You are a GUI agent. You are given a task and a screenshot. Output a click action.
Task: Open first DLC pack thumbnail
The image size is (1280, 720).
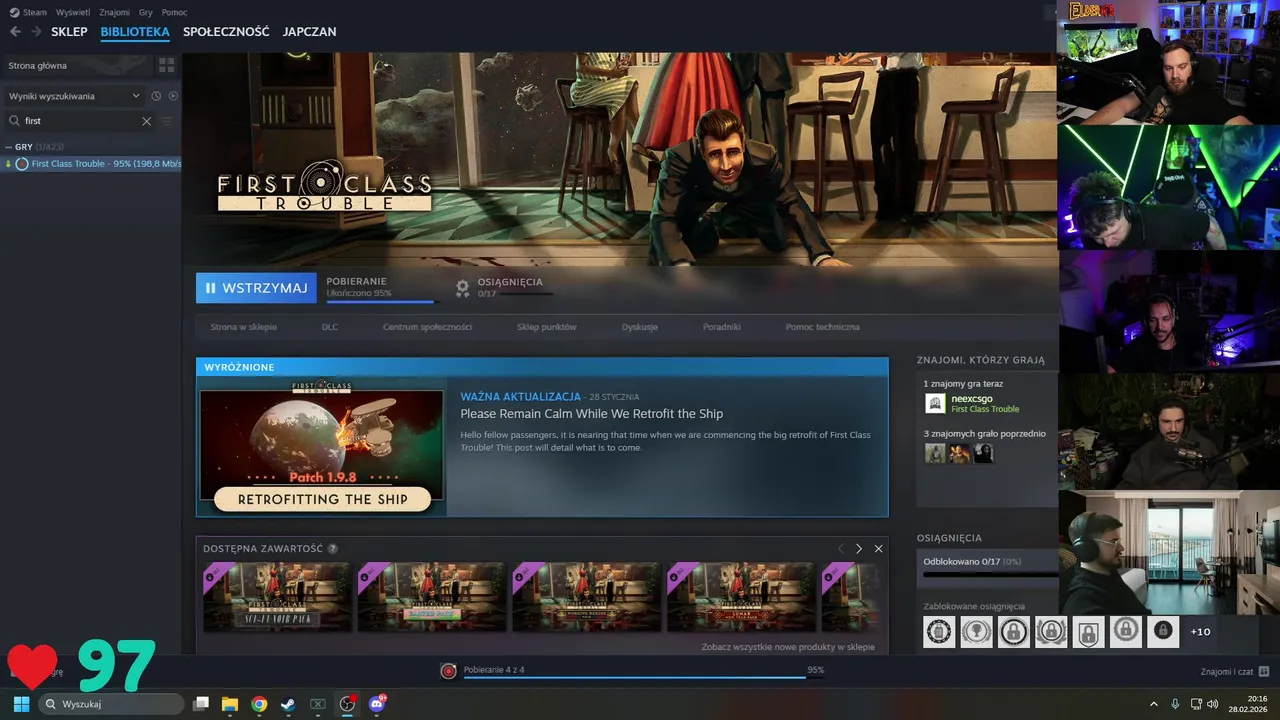pyautogui.click(x=277, y=597)
